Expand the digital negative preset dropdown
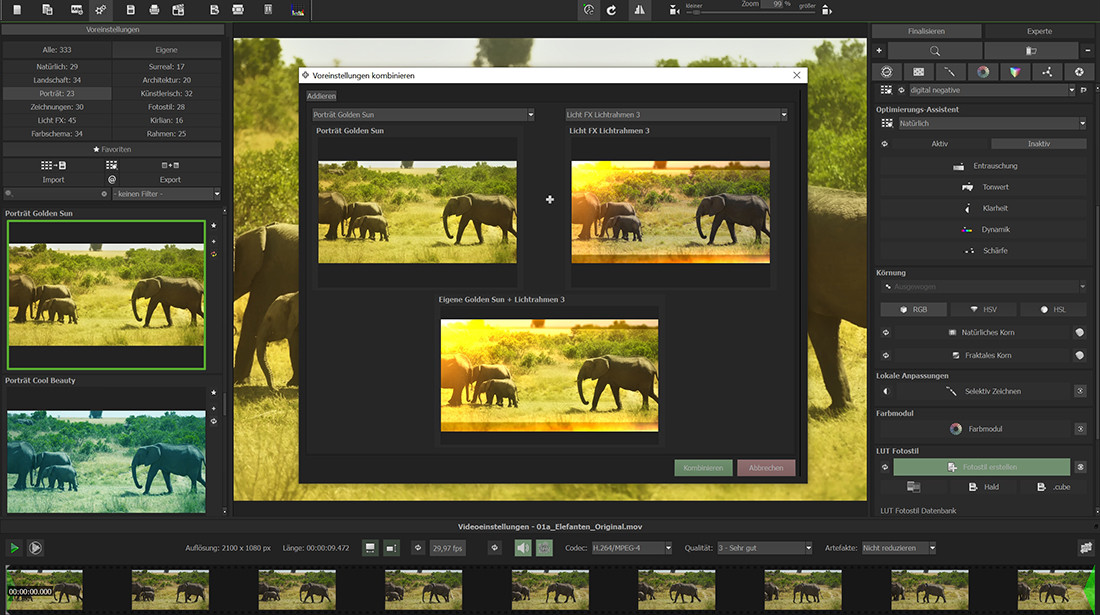Viewport: 1100px width, 615px height. pyautogui.click(x=1072, y=89)
